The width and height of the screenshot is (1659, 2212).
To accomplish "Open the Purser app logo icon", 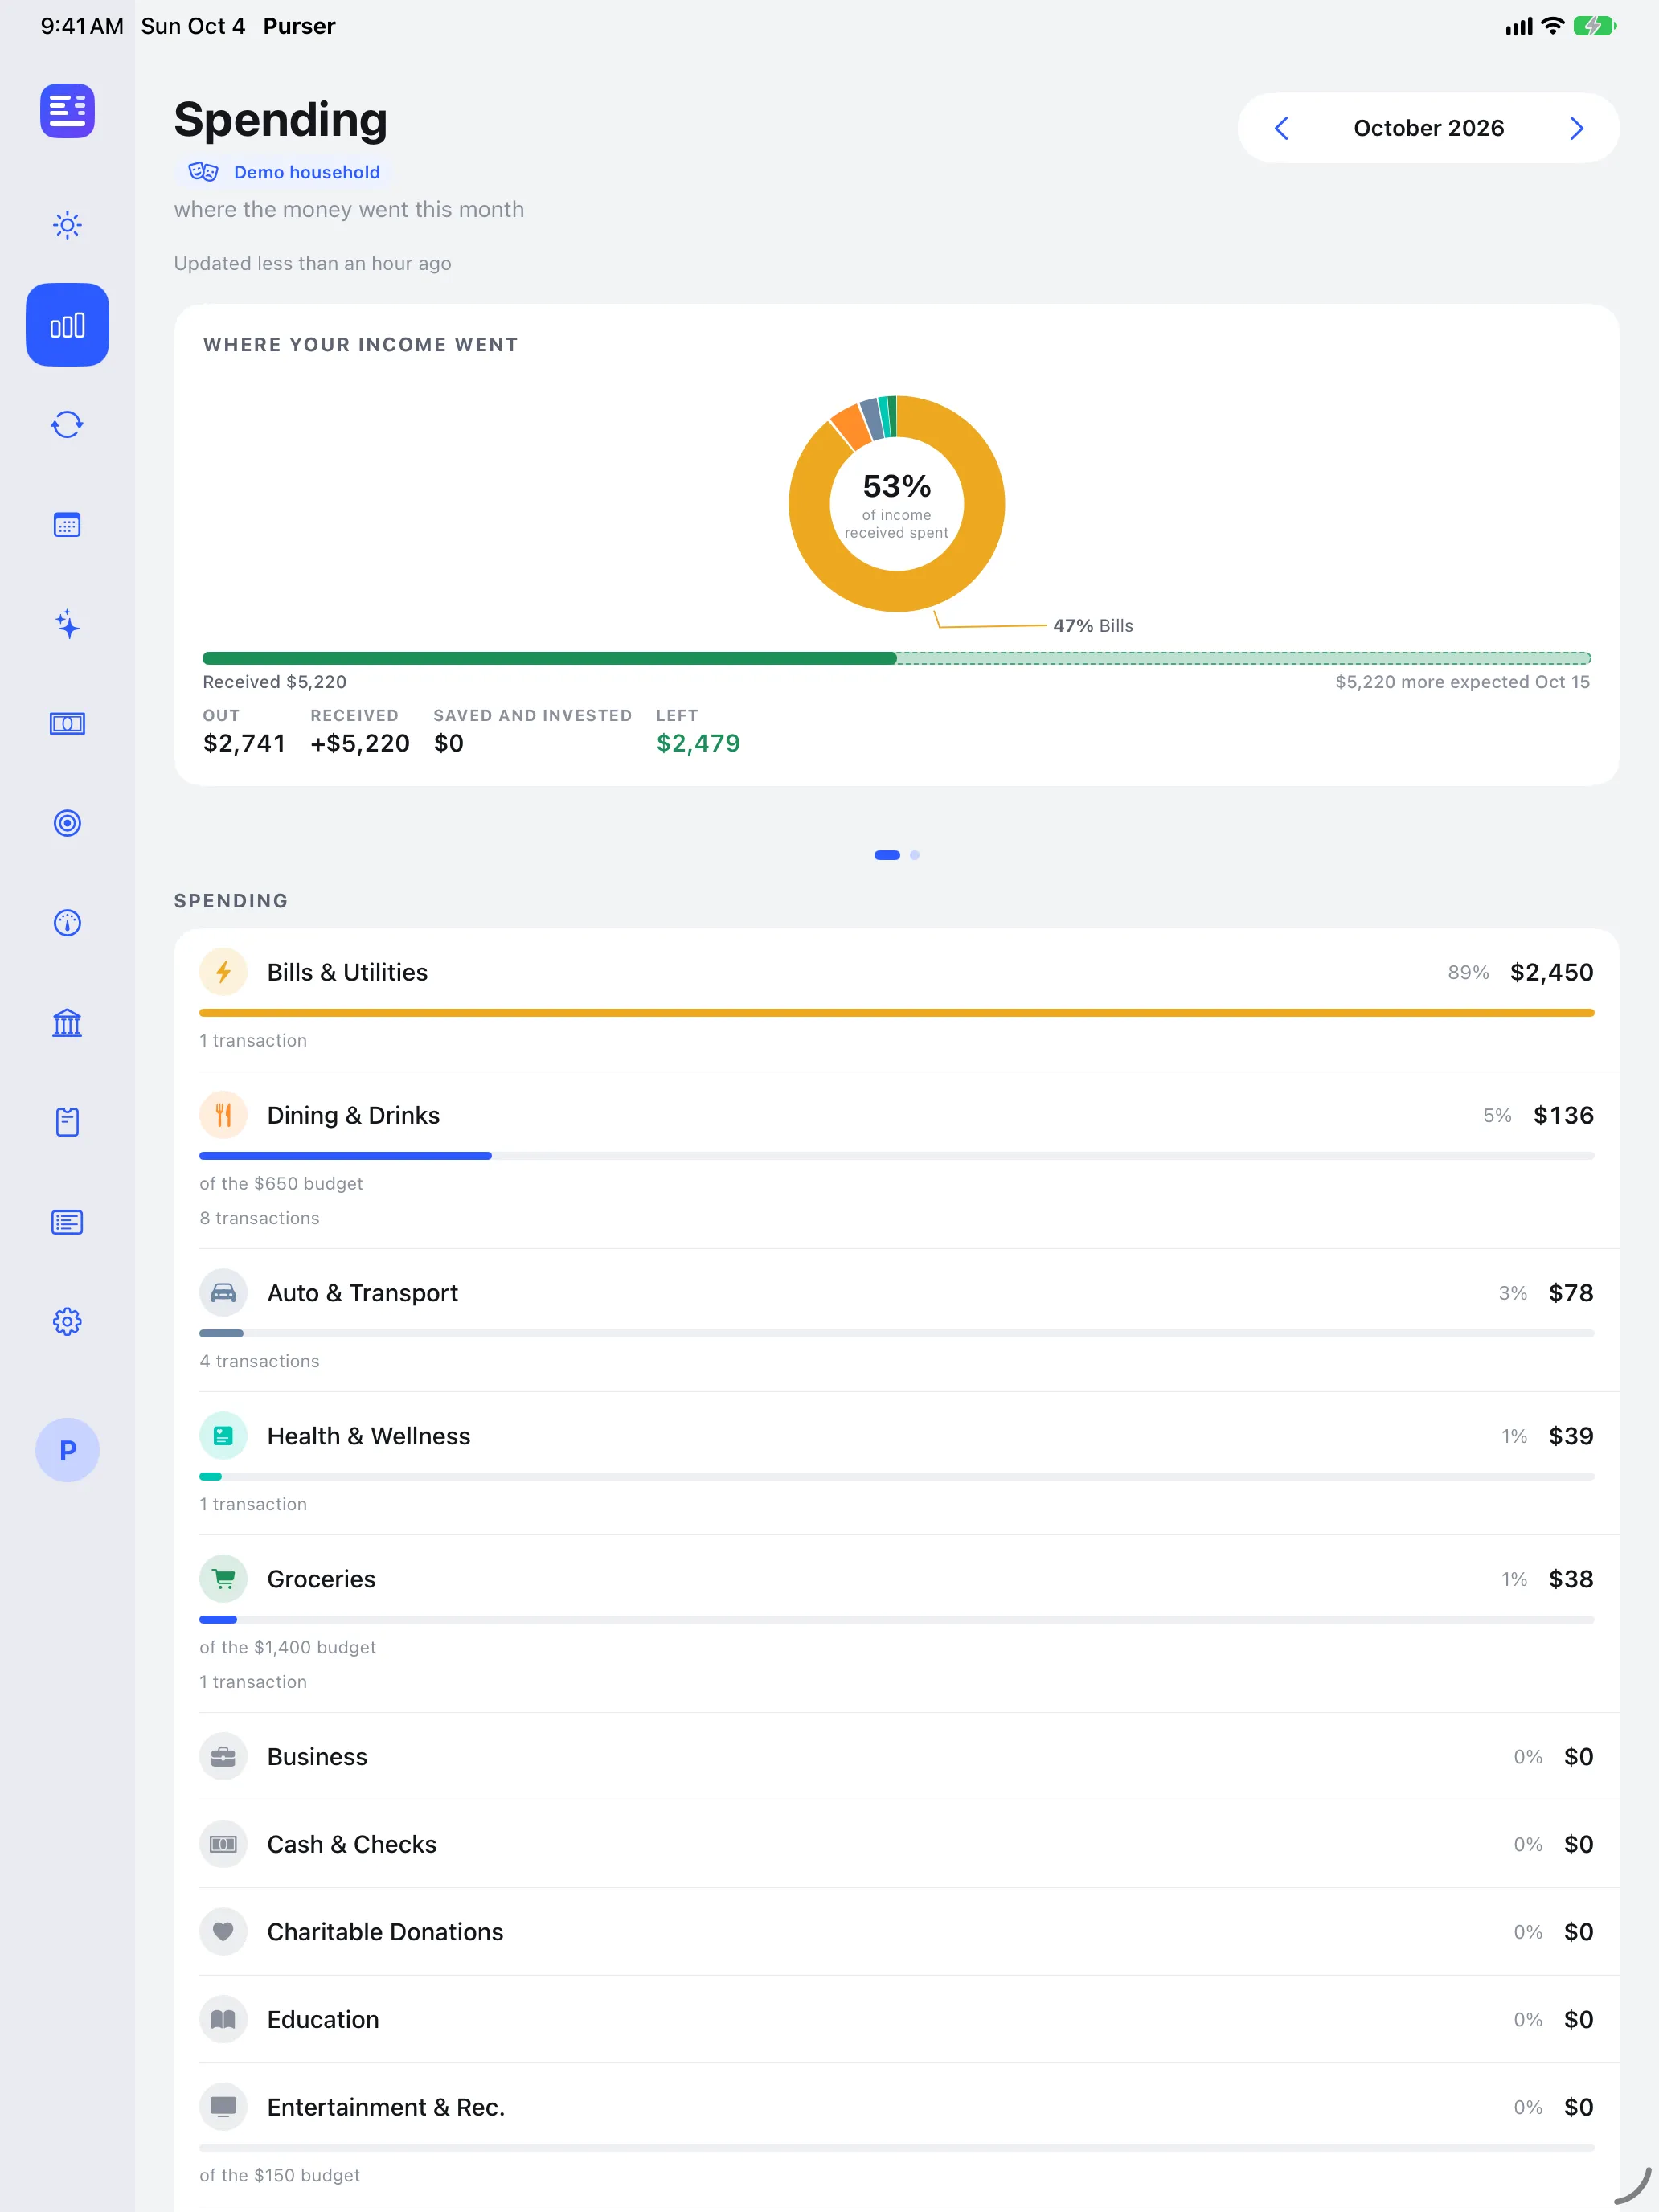I will pyautogui.click(x=67, y=110).
